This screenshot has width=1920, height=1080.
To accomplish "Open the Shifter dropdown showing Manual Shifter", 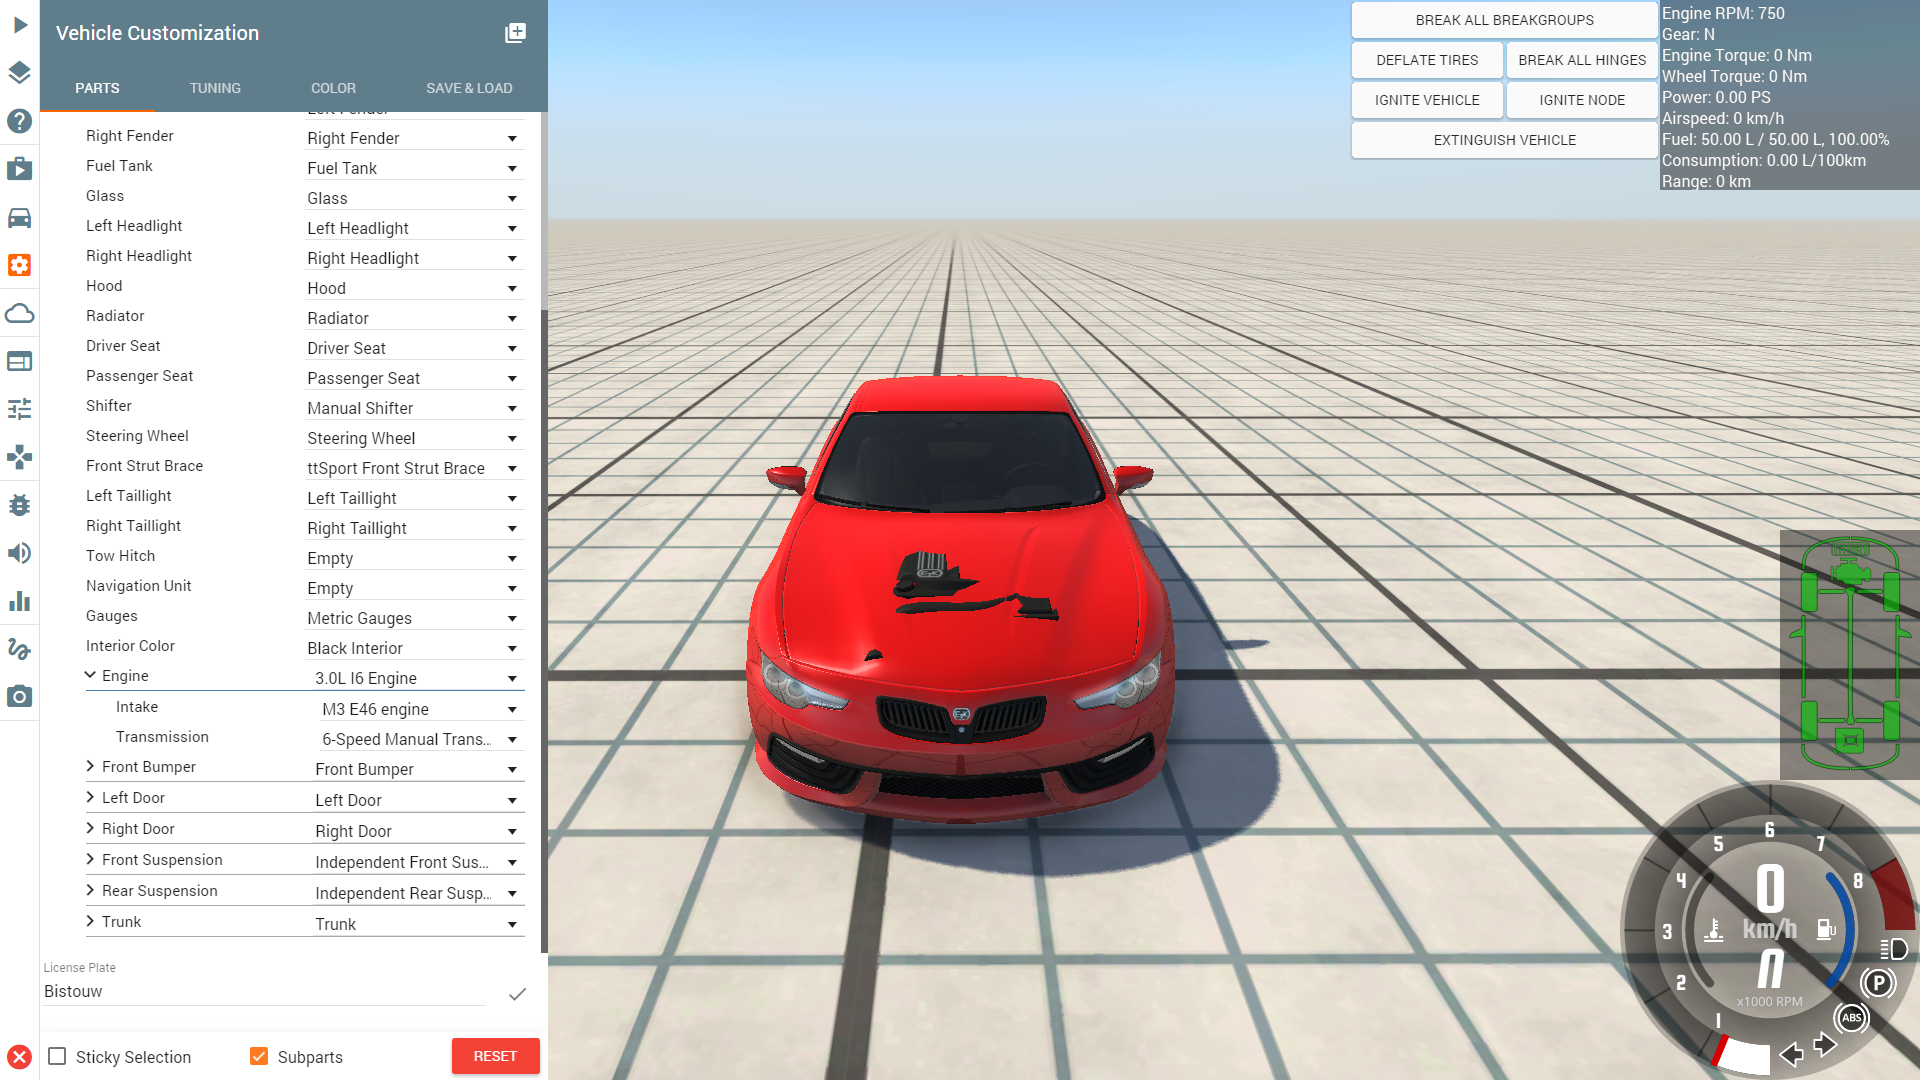I will [x=413, y=408].
